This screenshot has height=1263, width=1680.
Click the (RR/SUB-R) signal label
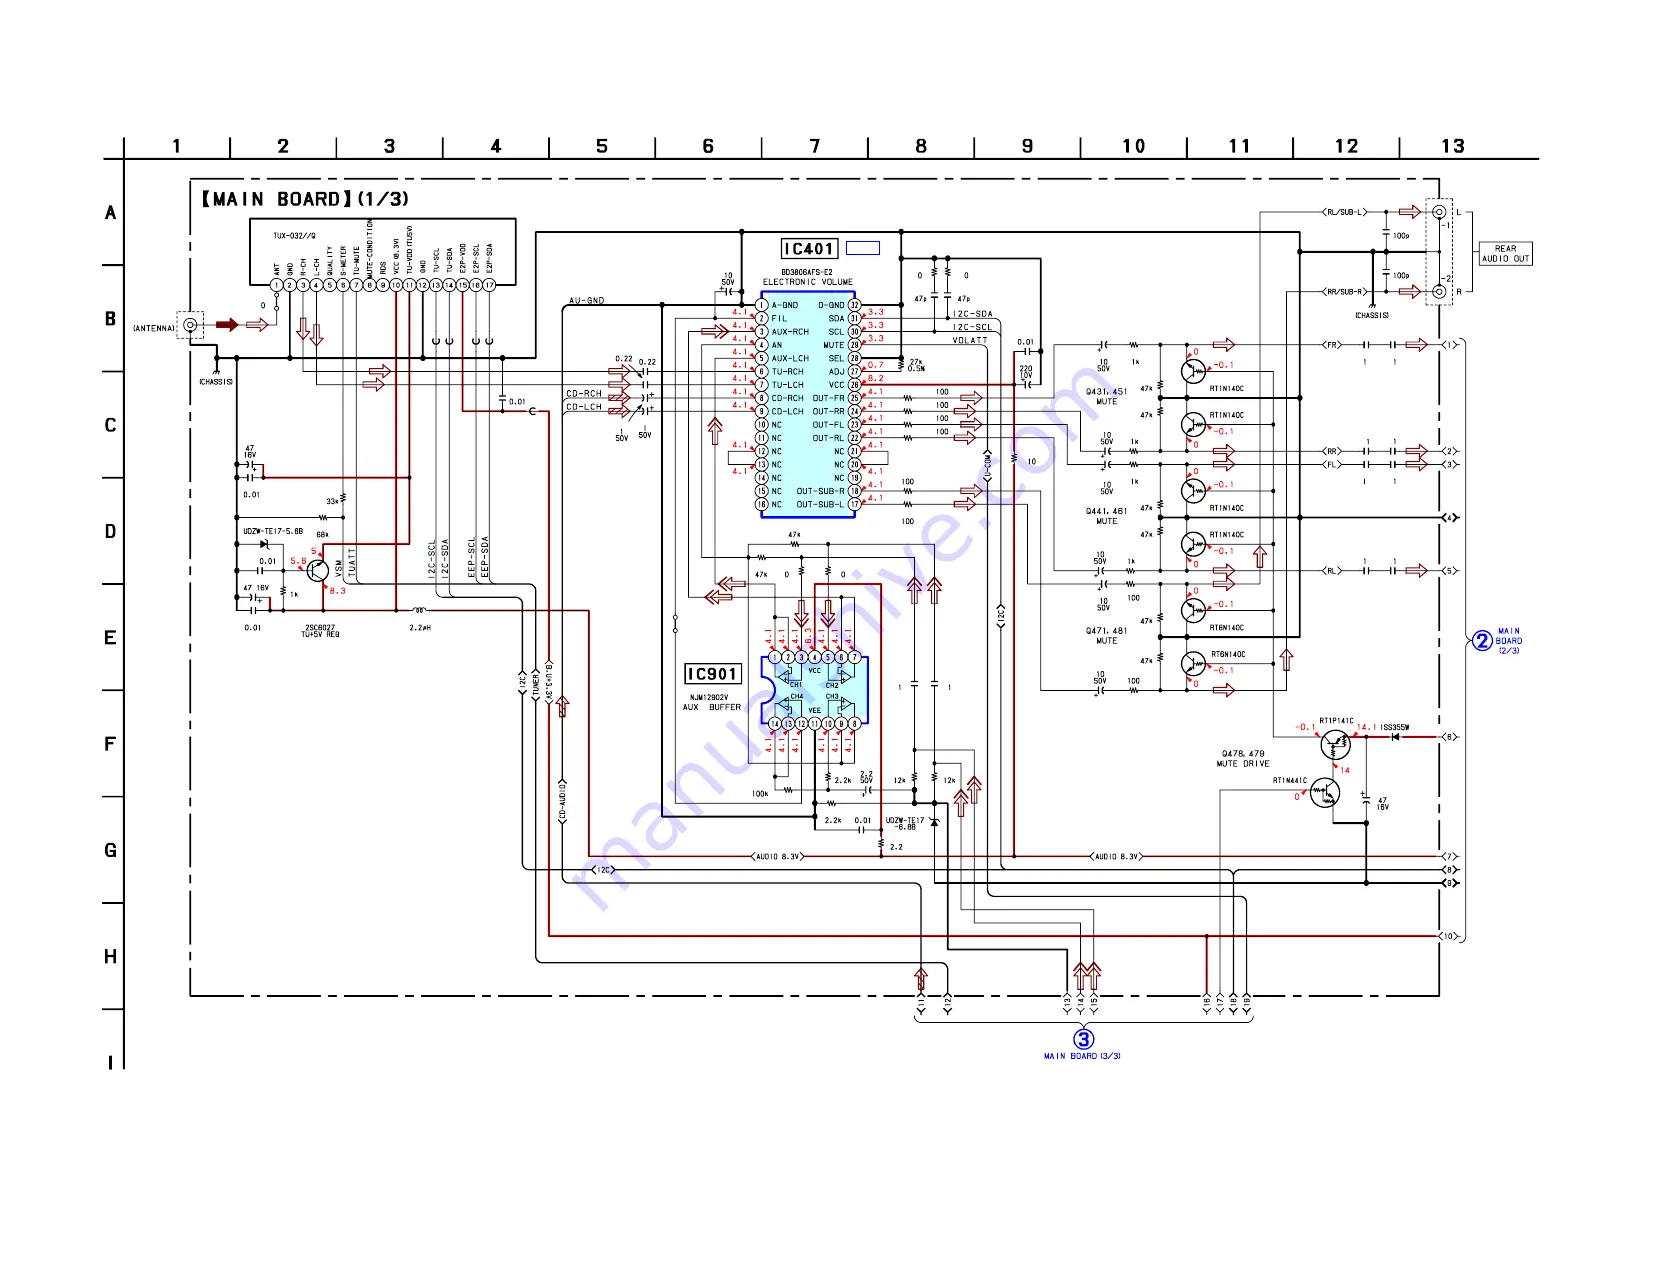pos(1345,292)
